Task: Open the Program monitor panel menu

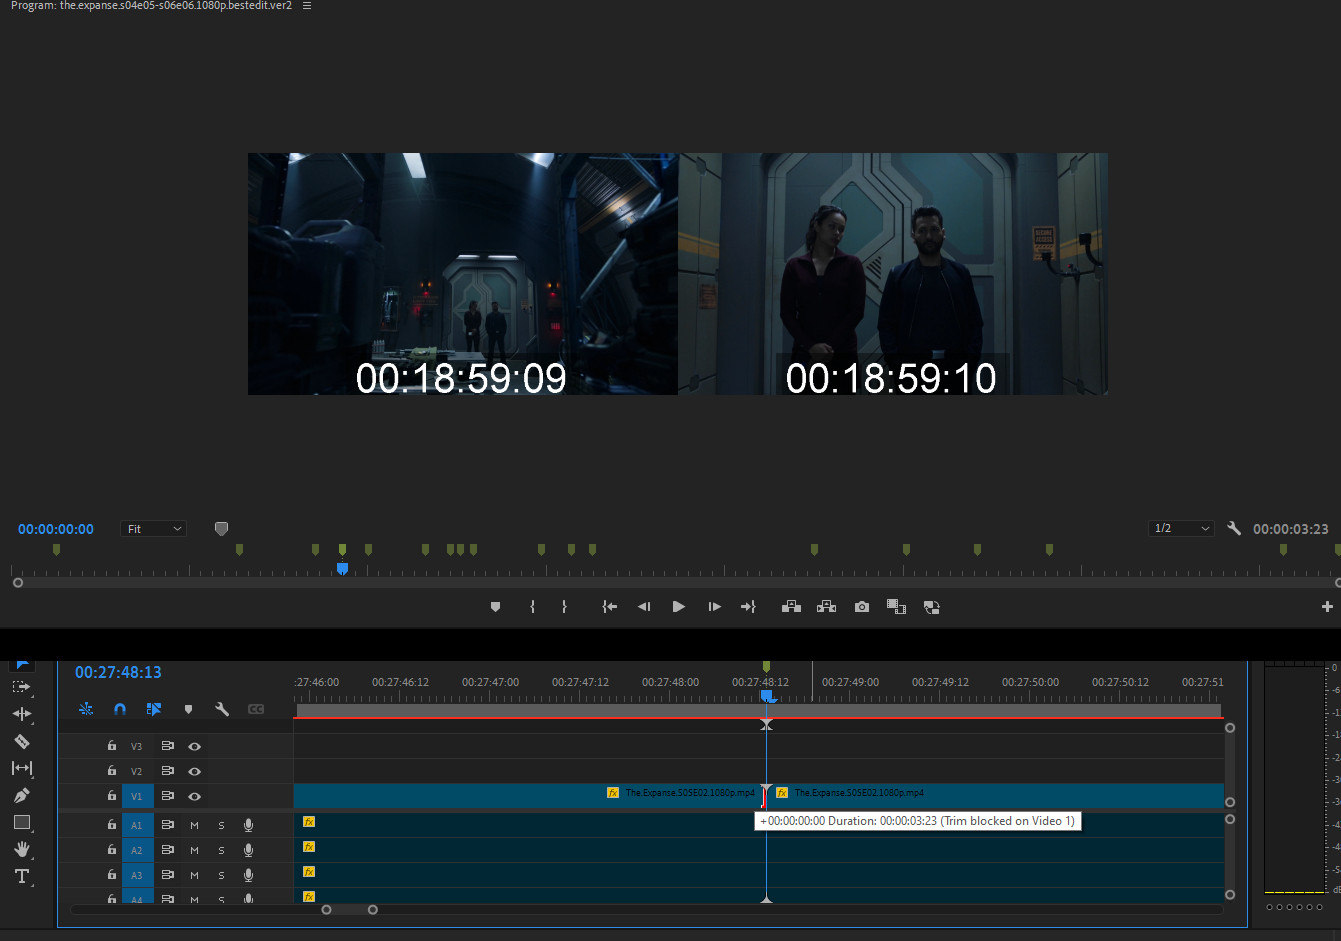Action: pos(307,6)
